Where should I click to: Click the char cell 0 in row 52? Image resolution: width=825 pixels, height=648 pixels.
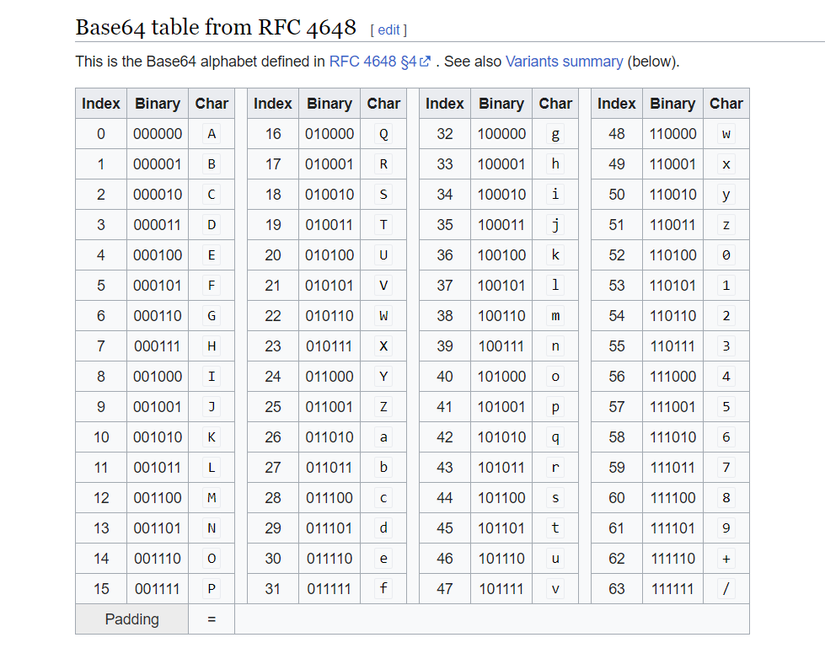pos(726,255)
